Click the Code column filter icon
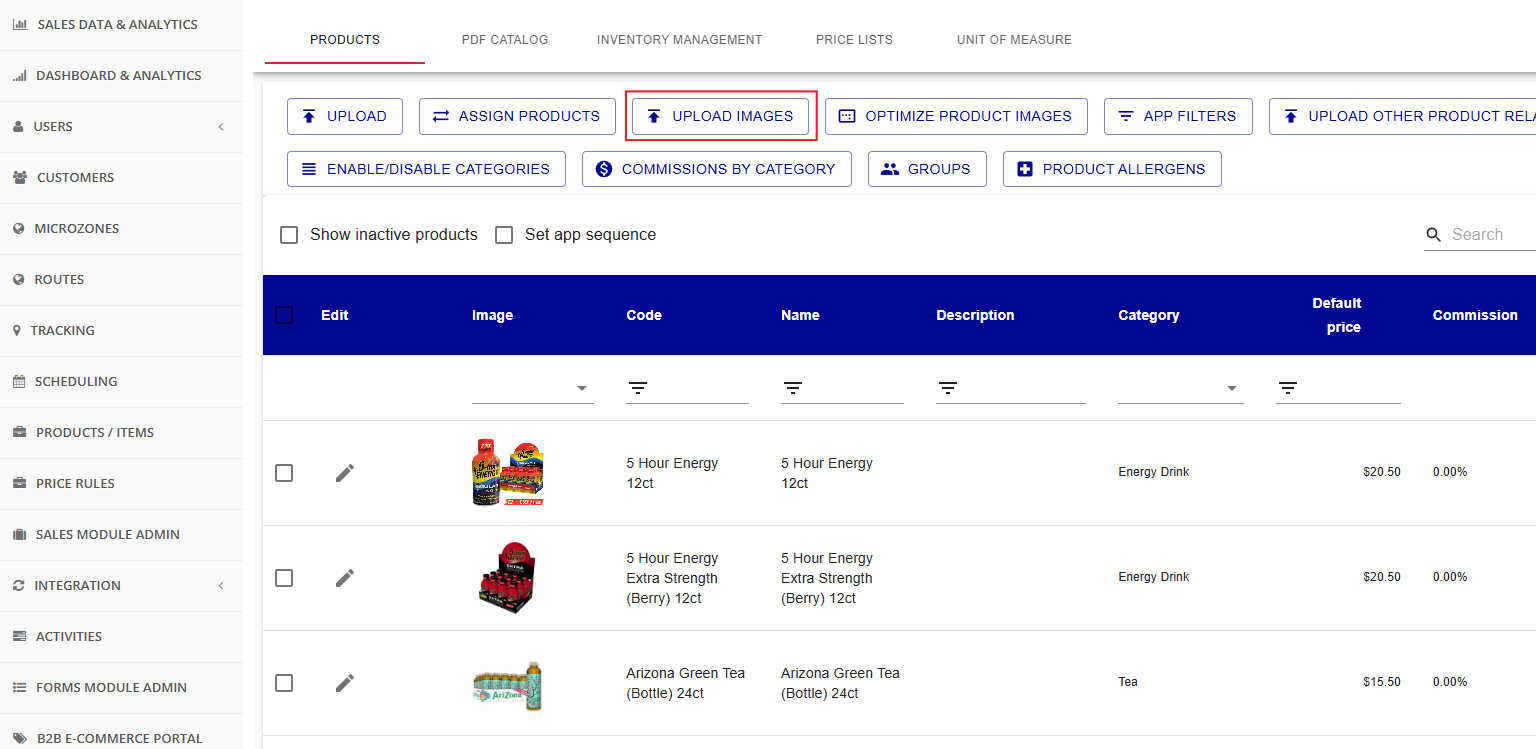 638,387
